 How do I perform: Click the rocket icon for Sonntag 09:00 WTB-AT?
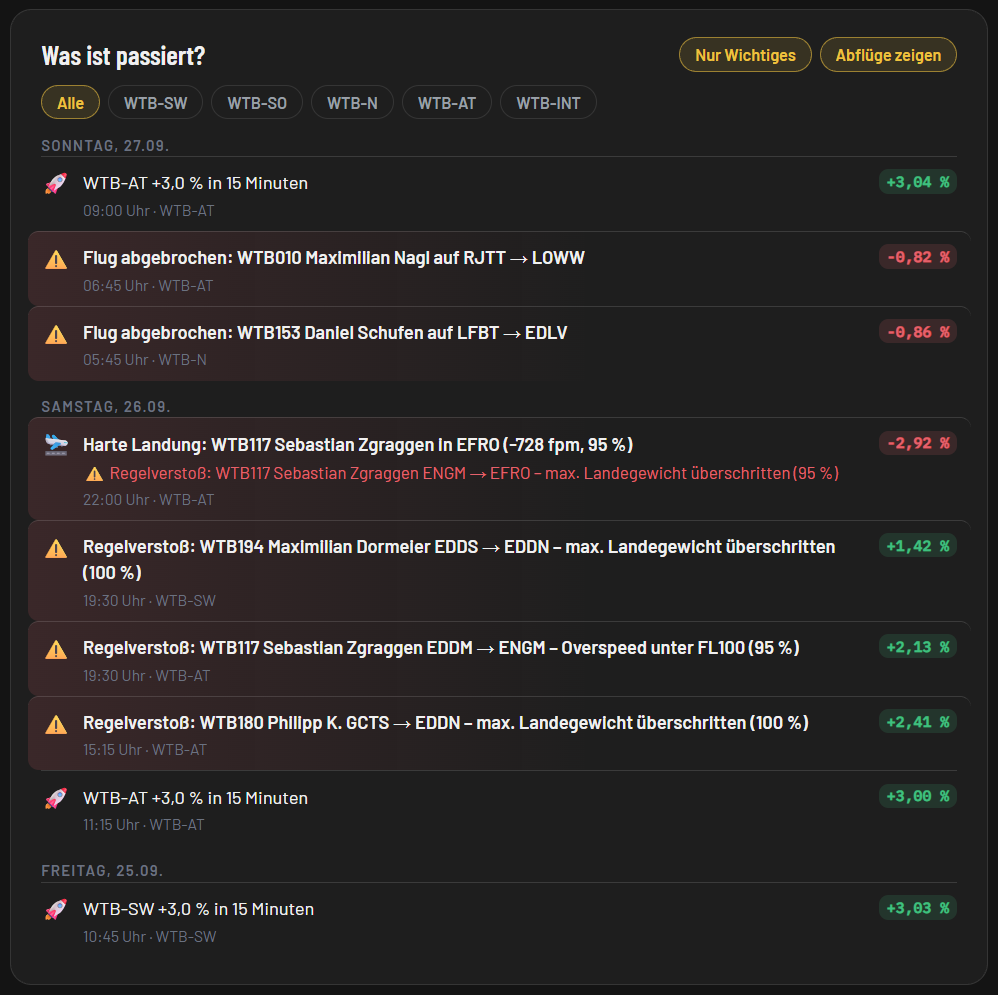56,184
